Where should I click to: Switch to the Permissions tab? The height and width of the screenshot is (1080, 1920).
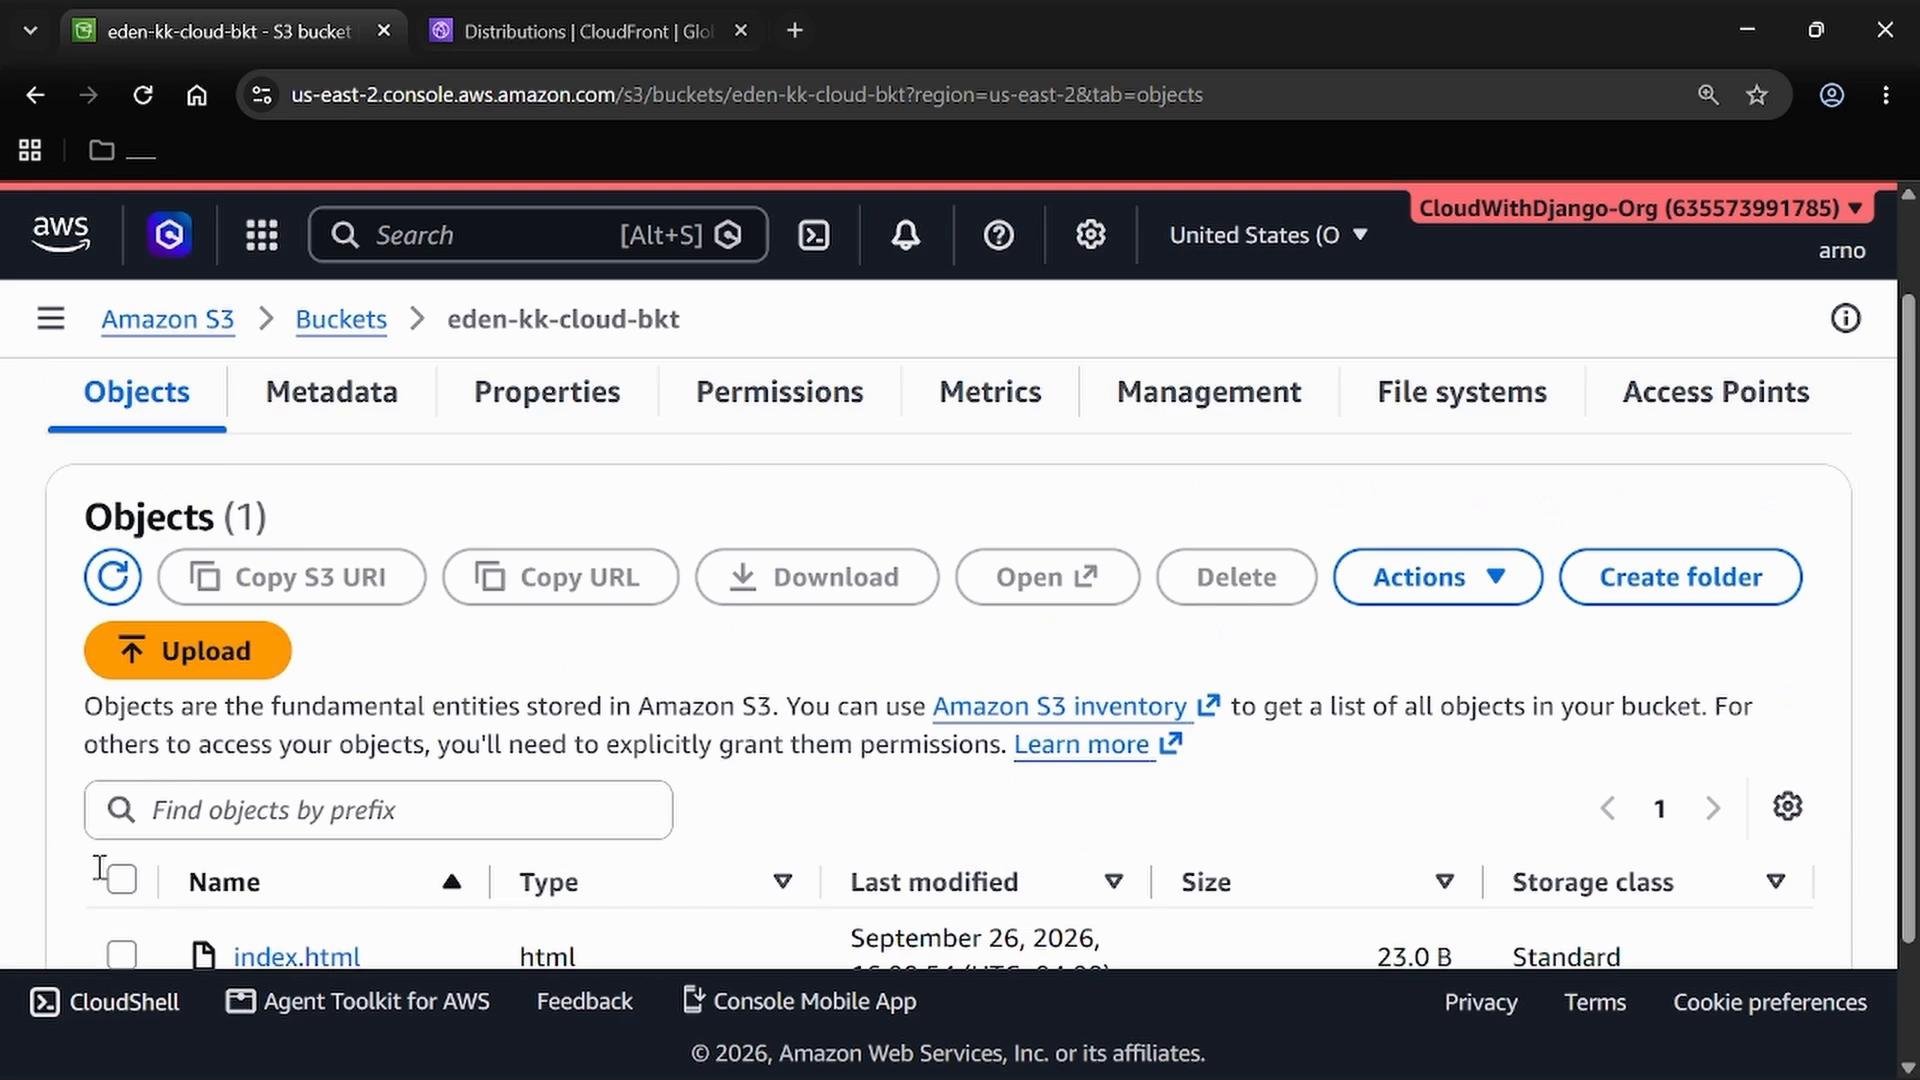pyautogui.click(x=780, y=392)
